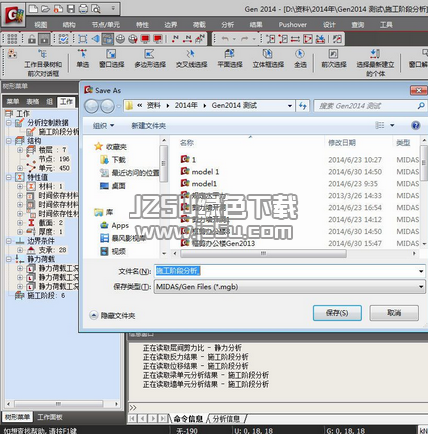
Task: Collapse the 特性值 tree node
Action: (x=9, y=177)
